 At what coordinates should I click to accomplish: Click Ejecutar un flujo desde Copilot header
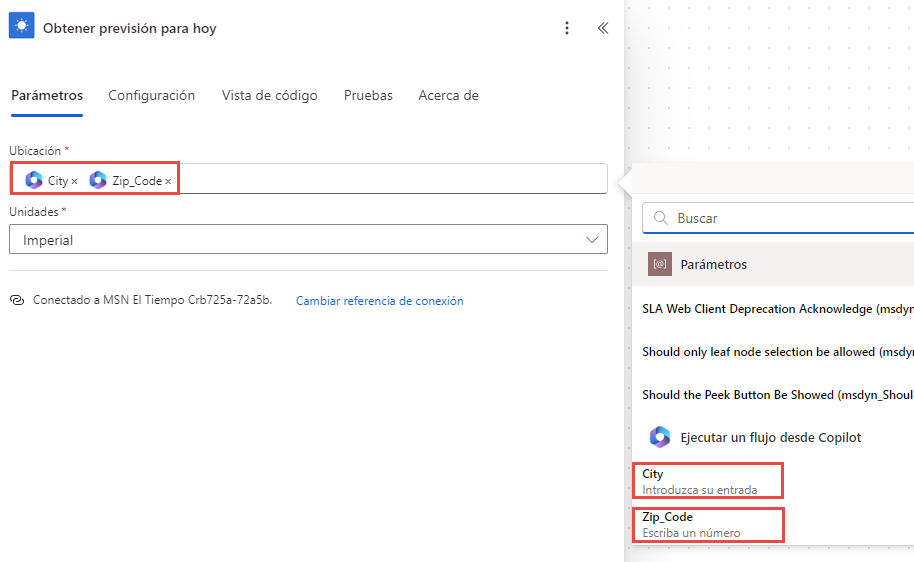pyautogui.click(x=773, y=437)
